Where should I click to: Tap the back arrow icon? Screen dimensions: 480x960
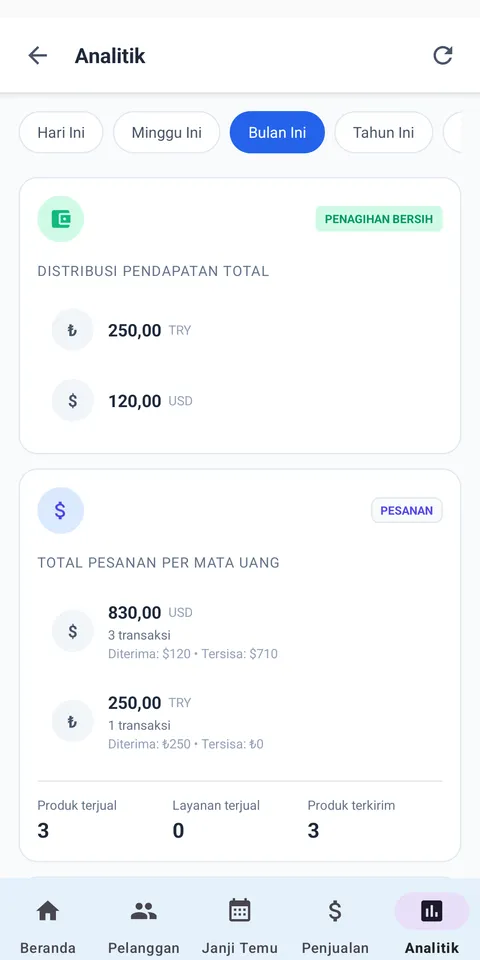[x=37, y=56]
